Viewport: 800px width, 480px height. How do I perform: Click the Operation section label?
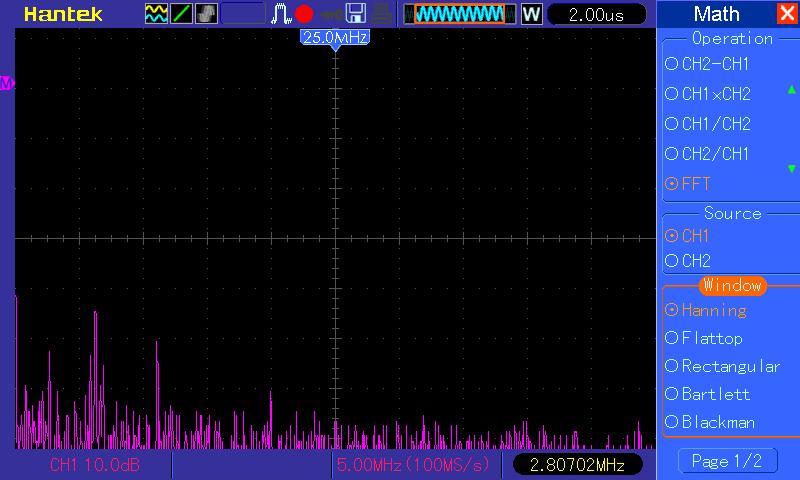click(732, 39)
